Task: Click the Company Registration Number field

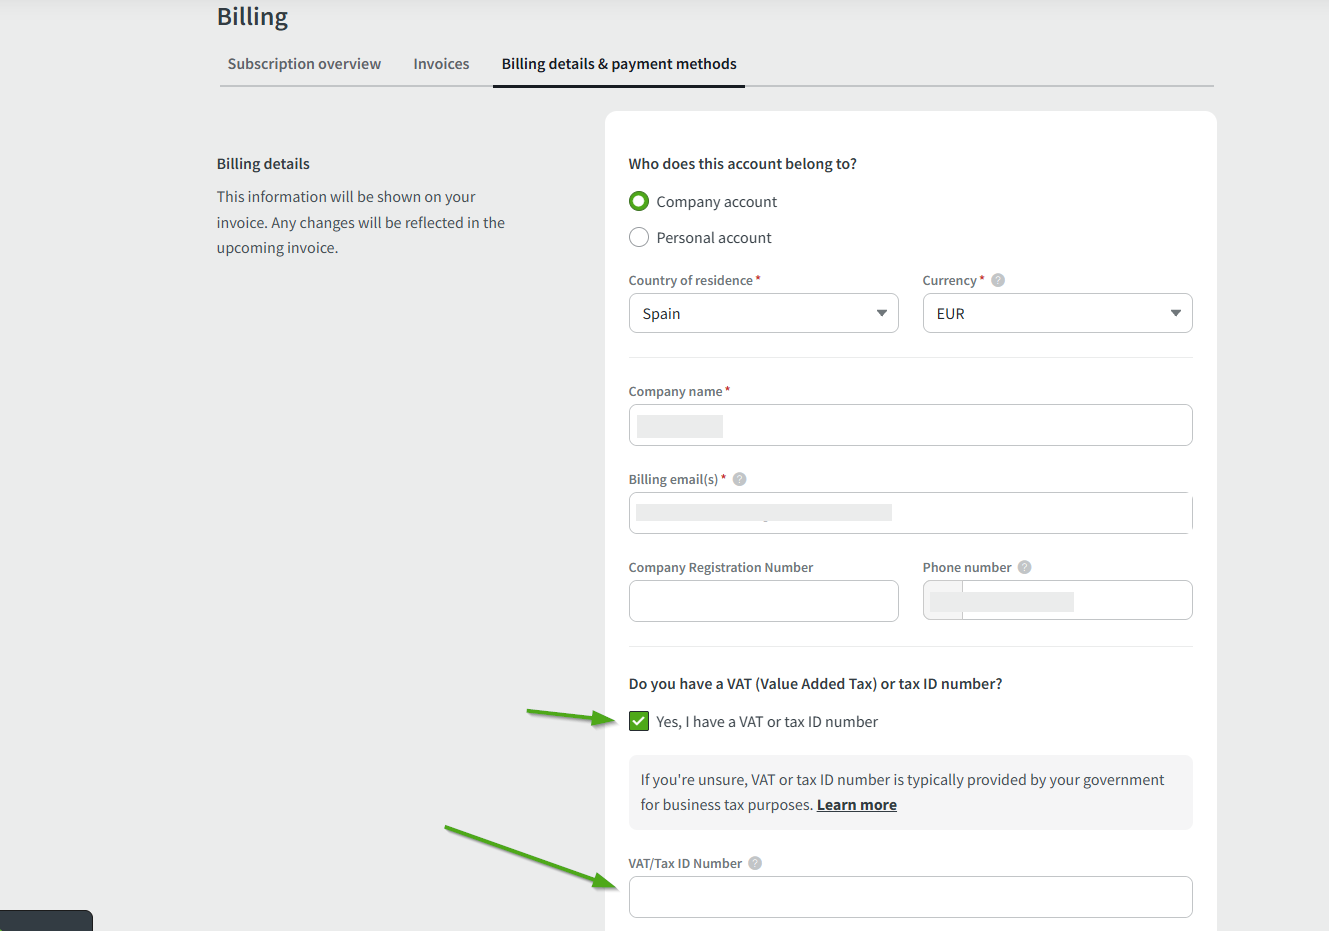Action: (763, 601)
